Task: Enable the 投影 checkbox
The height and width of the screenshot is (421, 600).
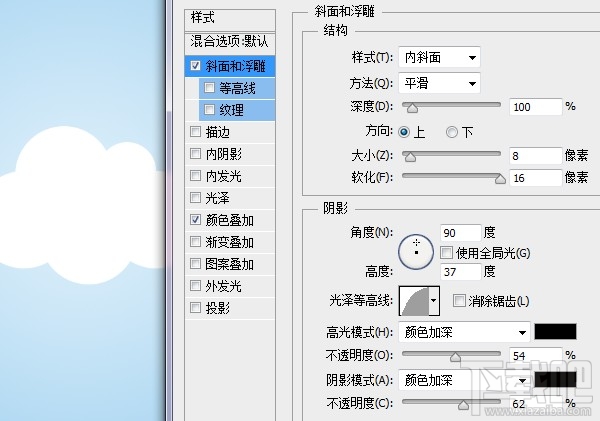Action: 196,307
